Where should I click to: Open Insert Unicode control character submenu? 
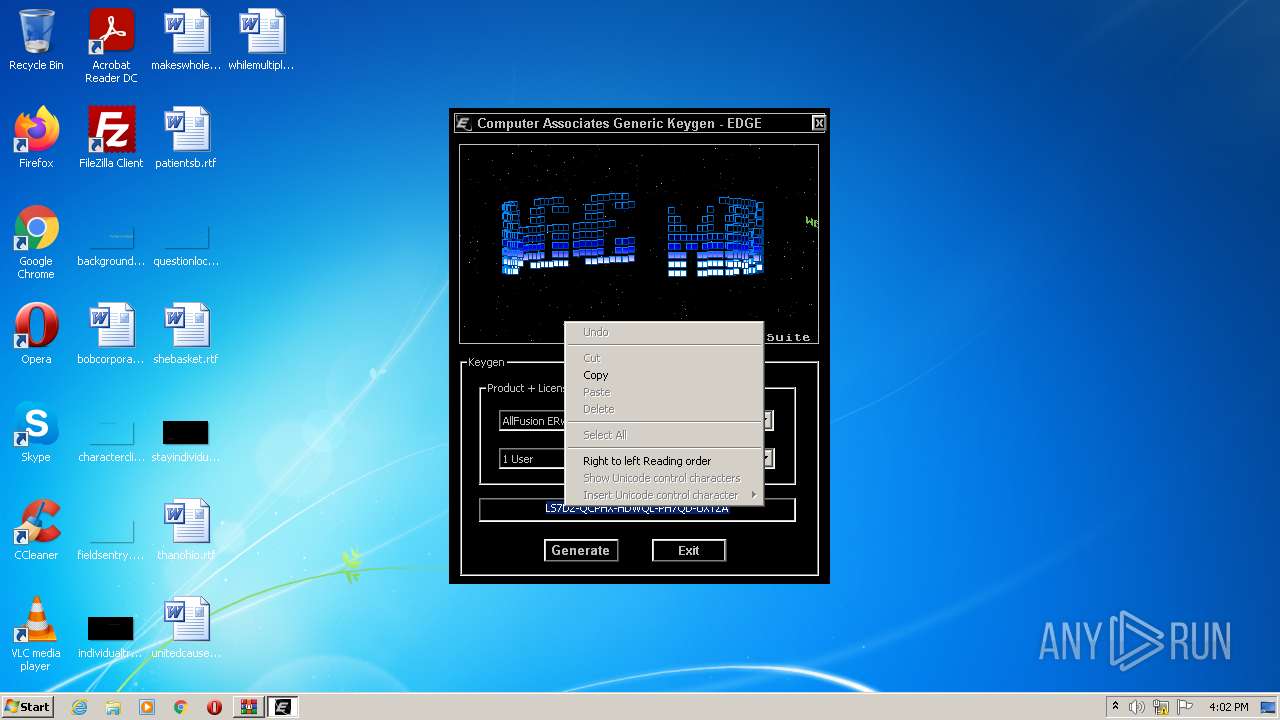(662, 495)
